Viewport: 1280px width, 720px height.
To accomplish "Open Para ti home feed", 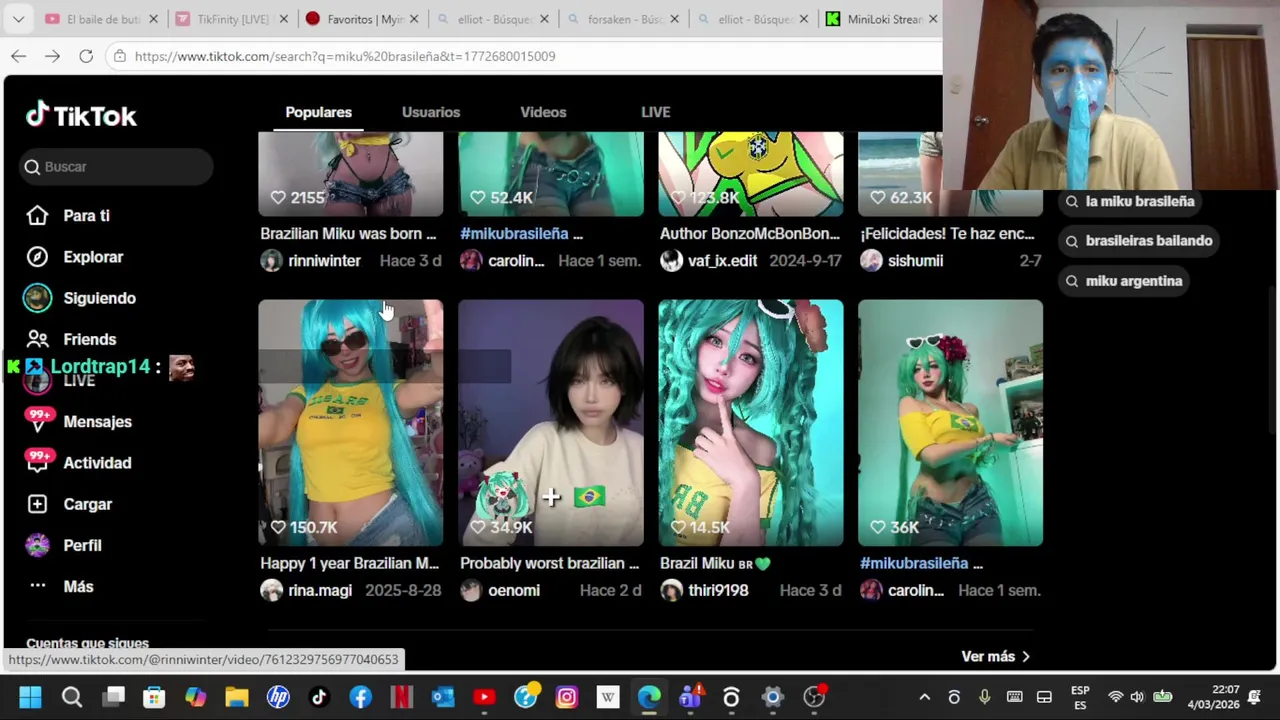I will 86,215.
